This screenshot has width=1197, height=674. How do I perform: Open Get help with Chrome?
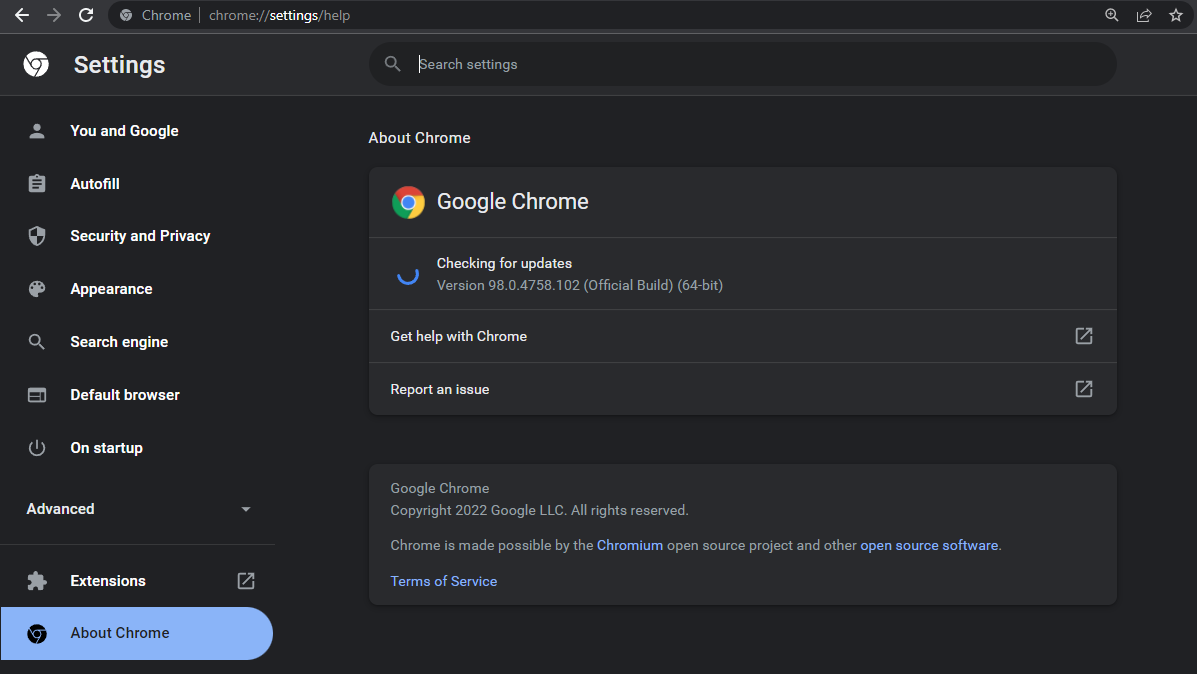coord(742,336)
